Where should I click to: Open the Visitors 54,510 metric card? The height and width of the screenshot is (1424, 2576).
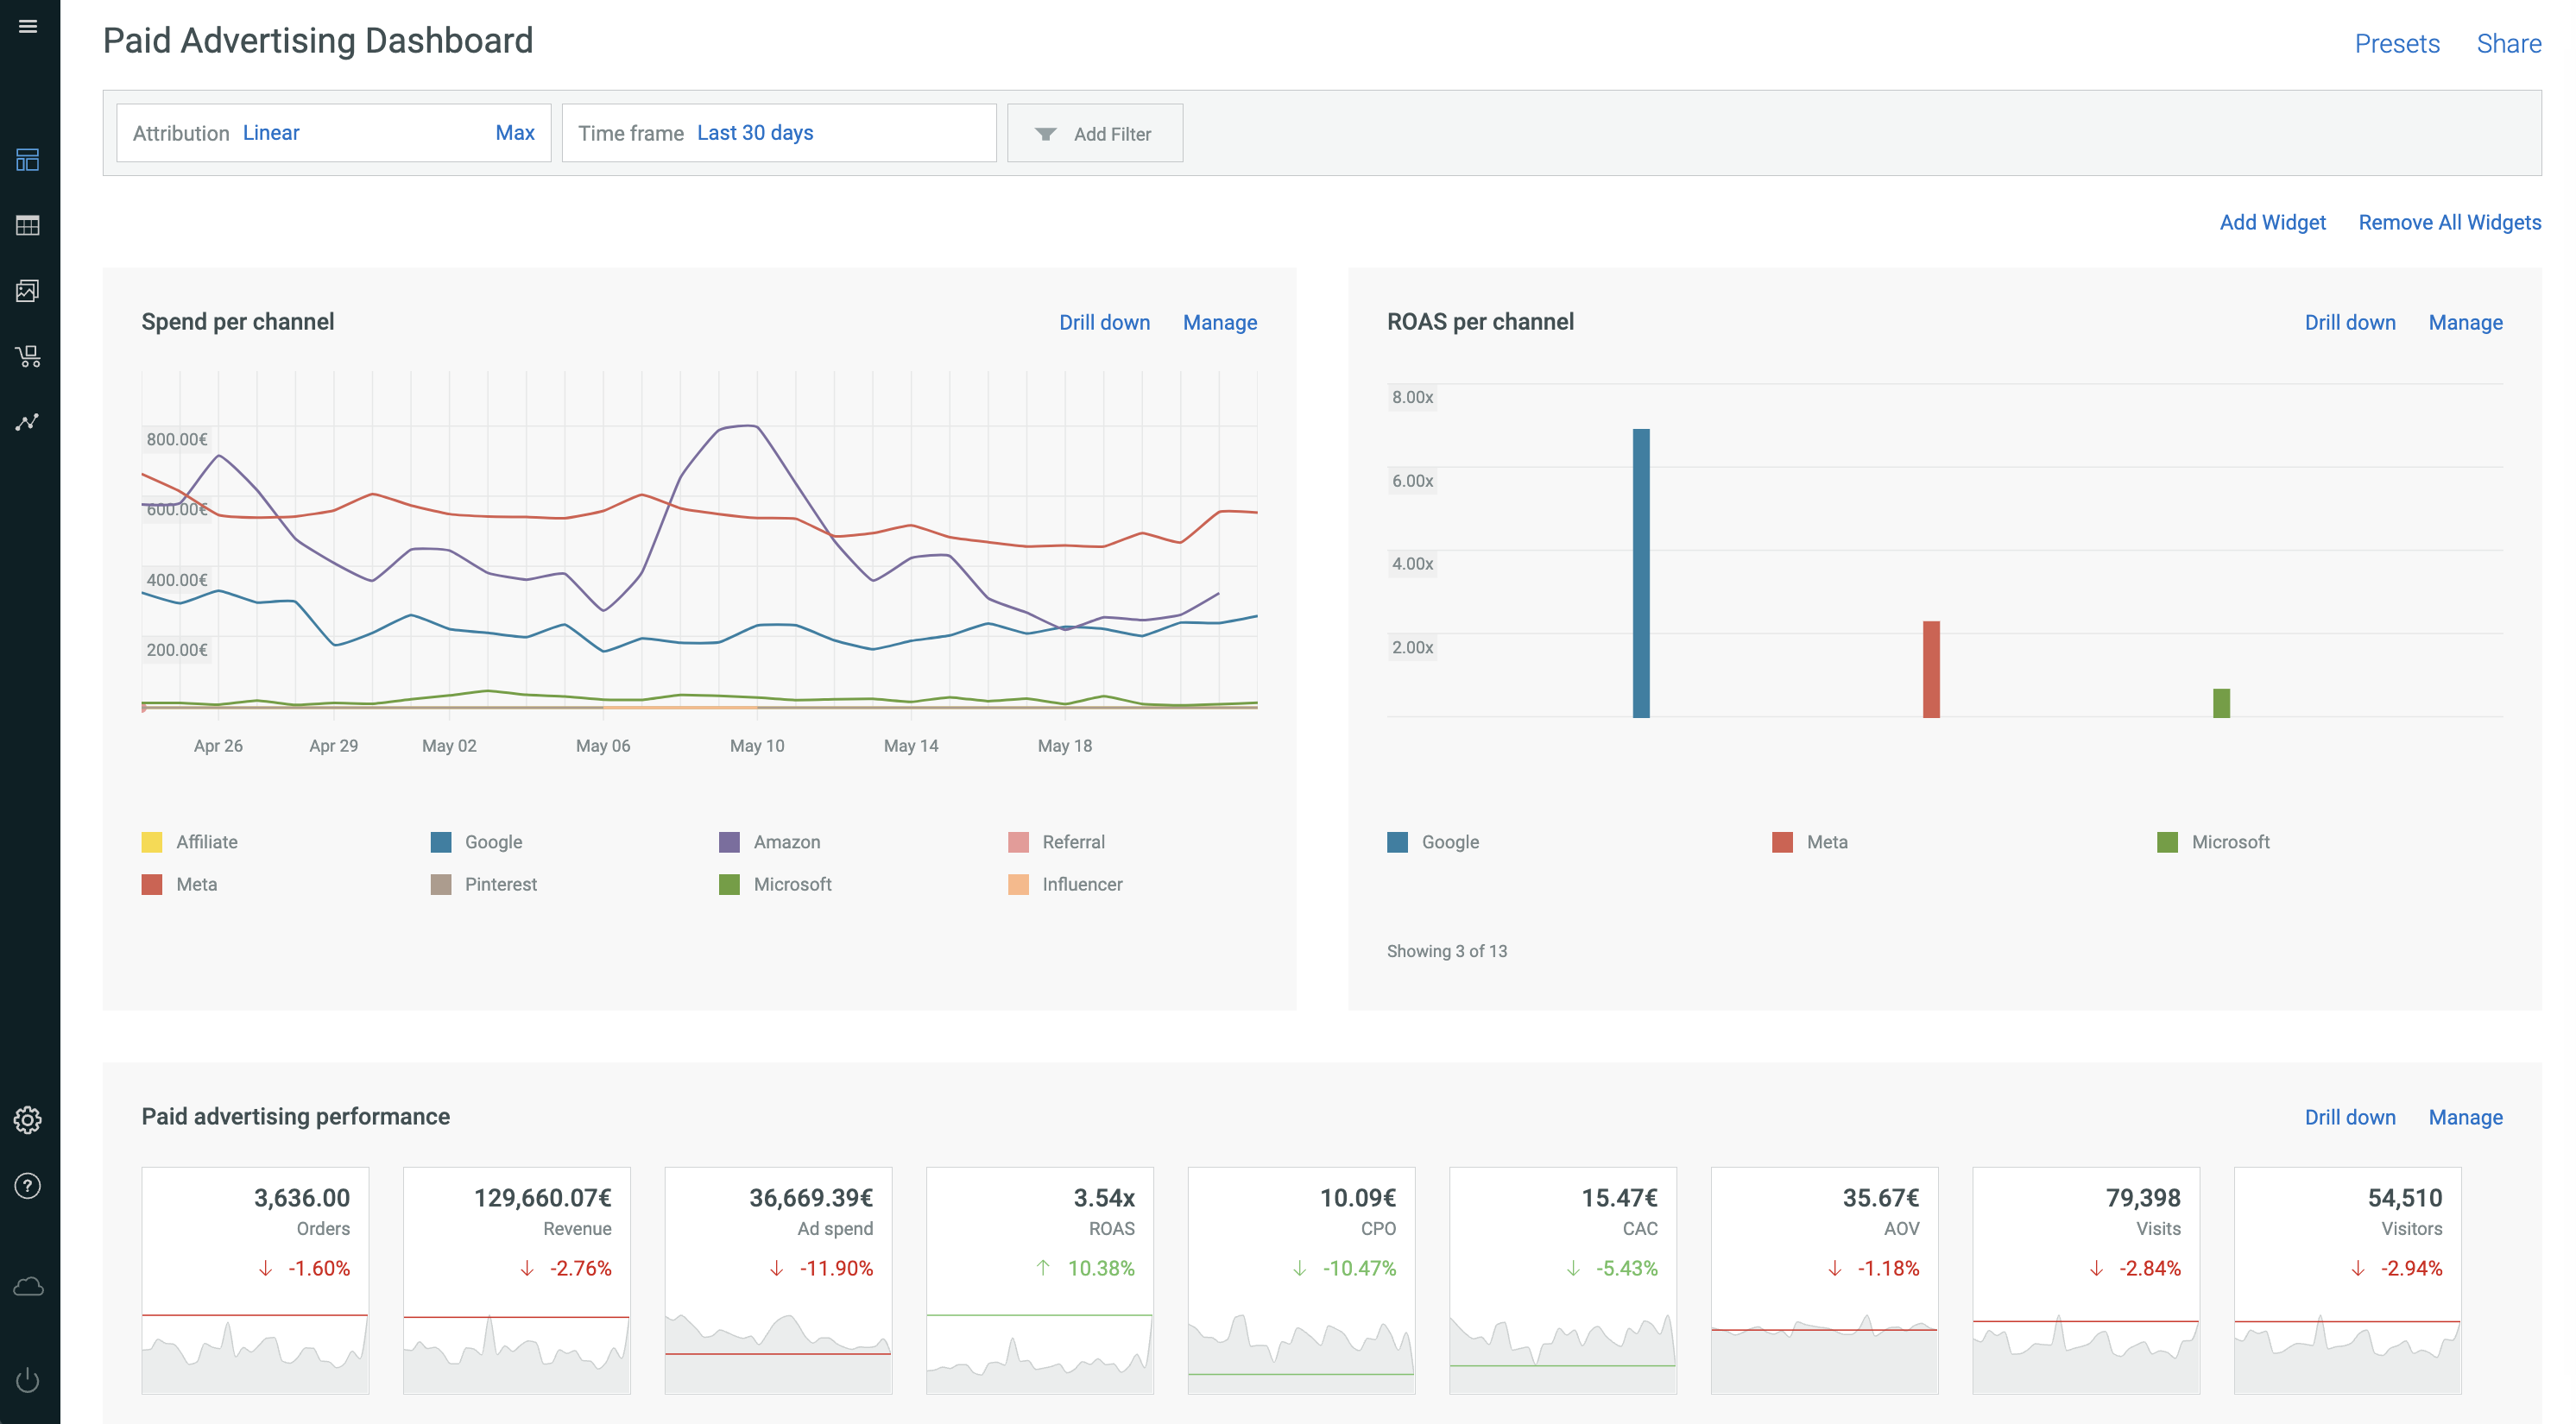coord(2347,1280)
